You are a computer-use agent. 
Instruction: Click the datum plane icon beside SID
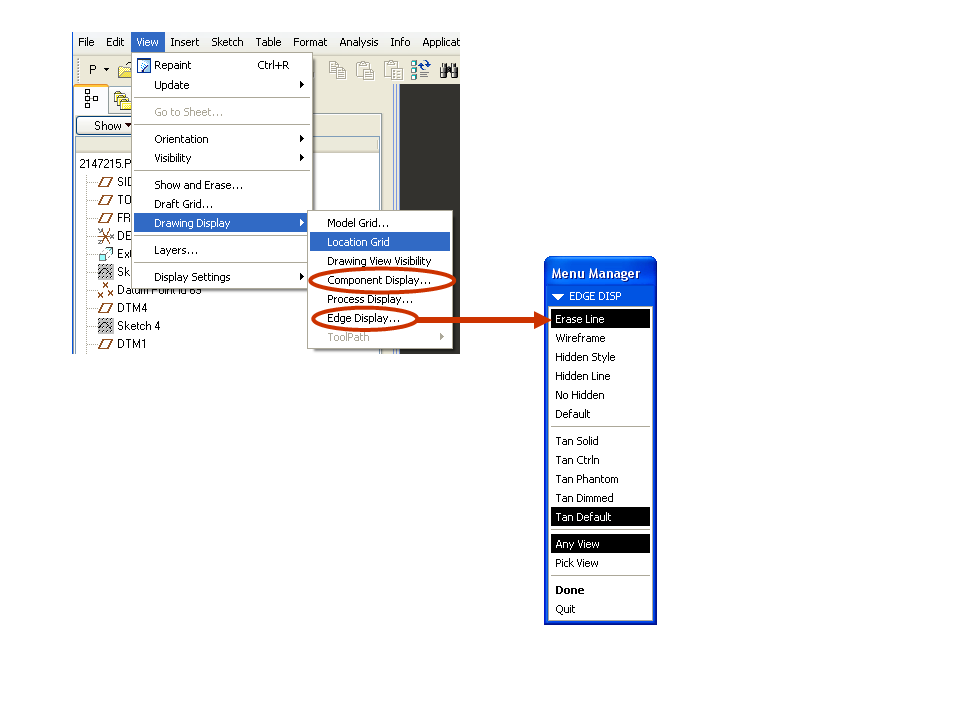(106, 182)
